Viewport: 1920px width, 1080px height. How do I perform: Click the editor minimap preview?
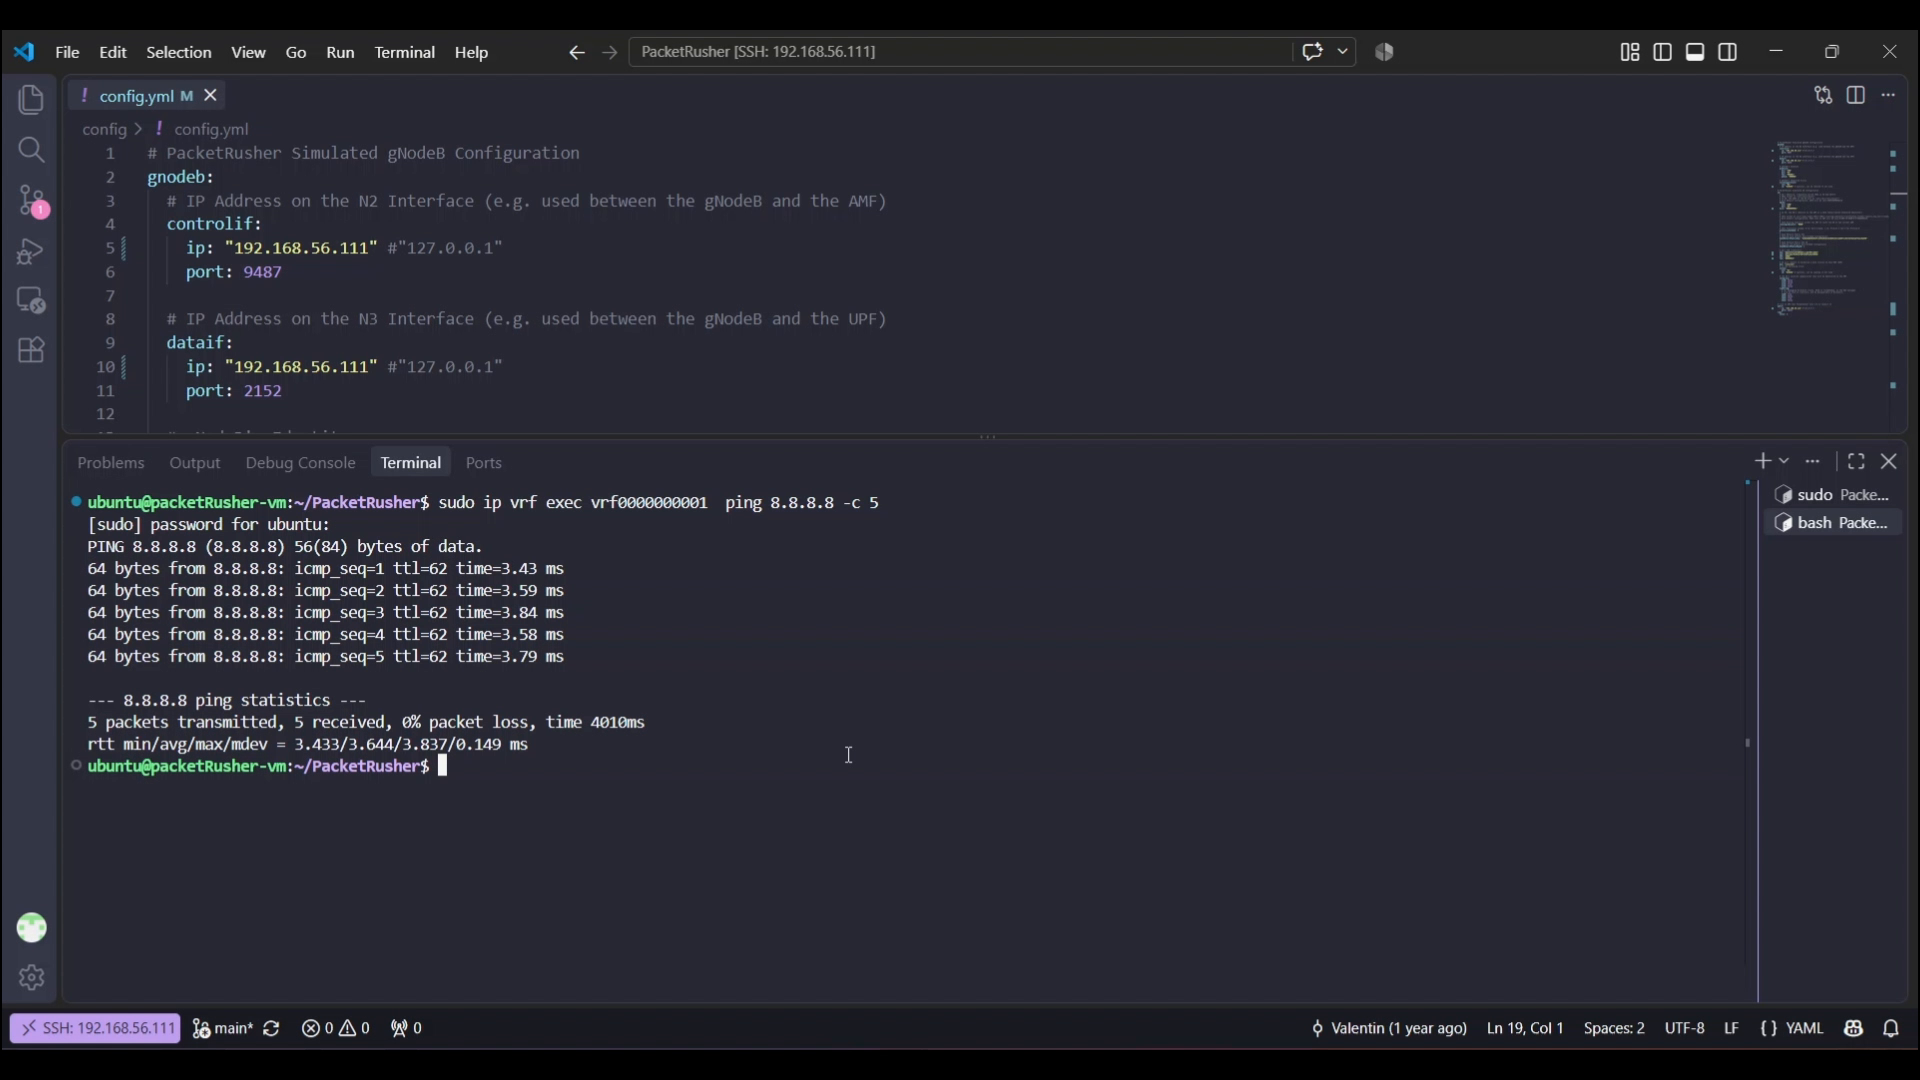(x=1826, y=230)
